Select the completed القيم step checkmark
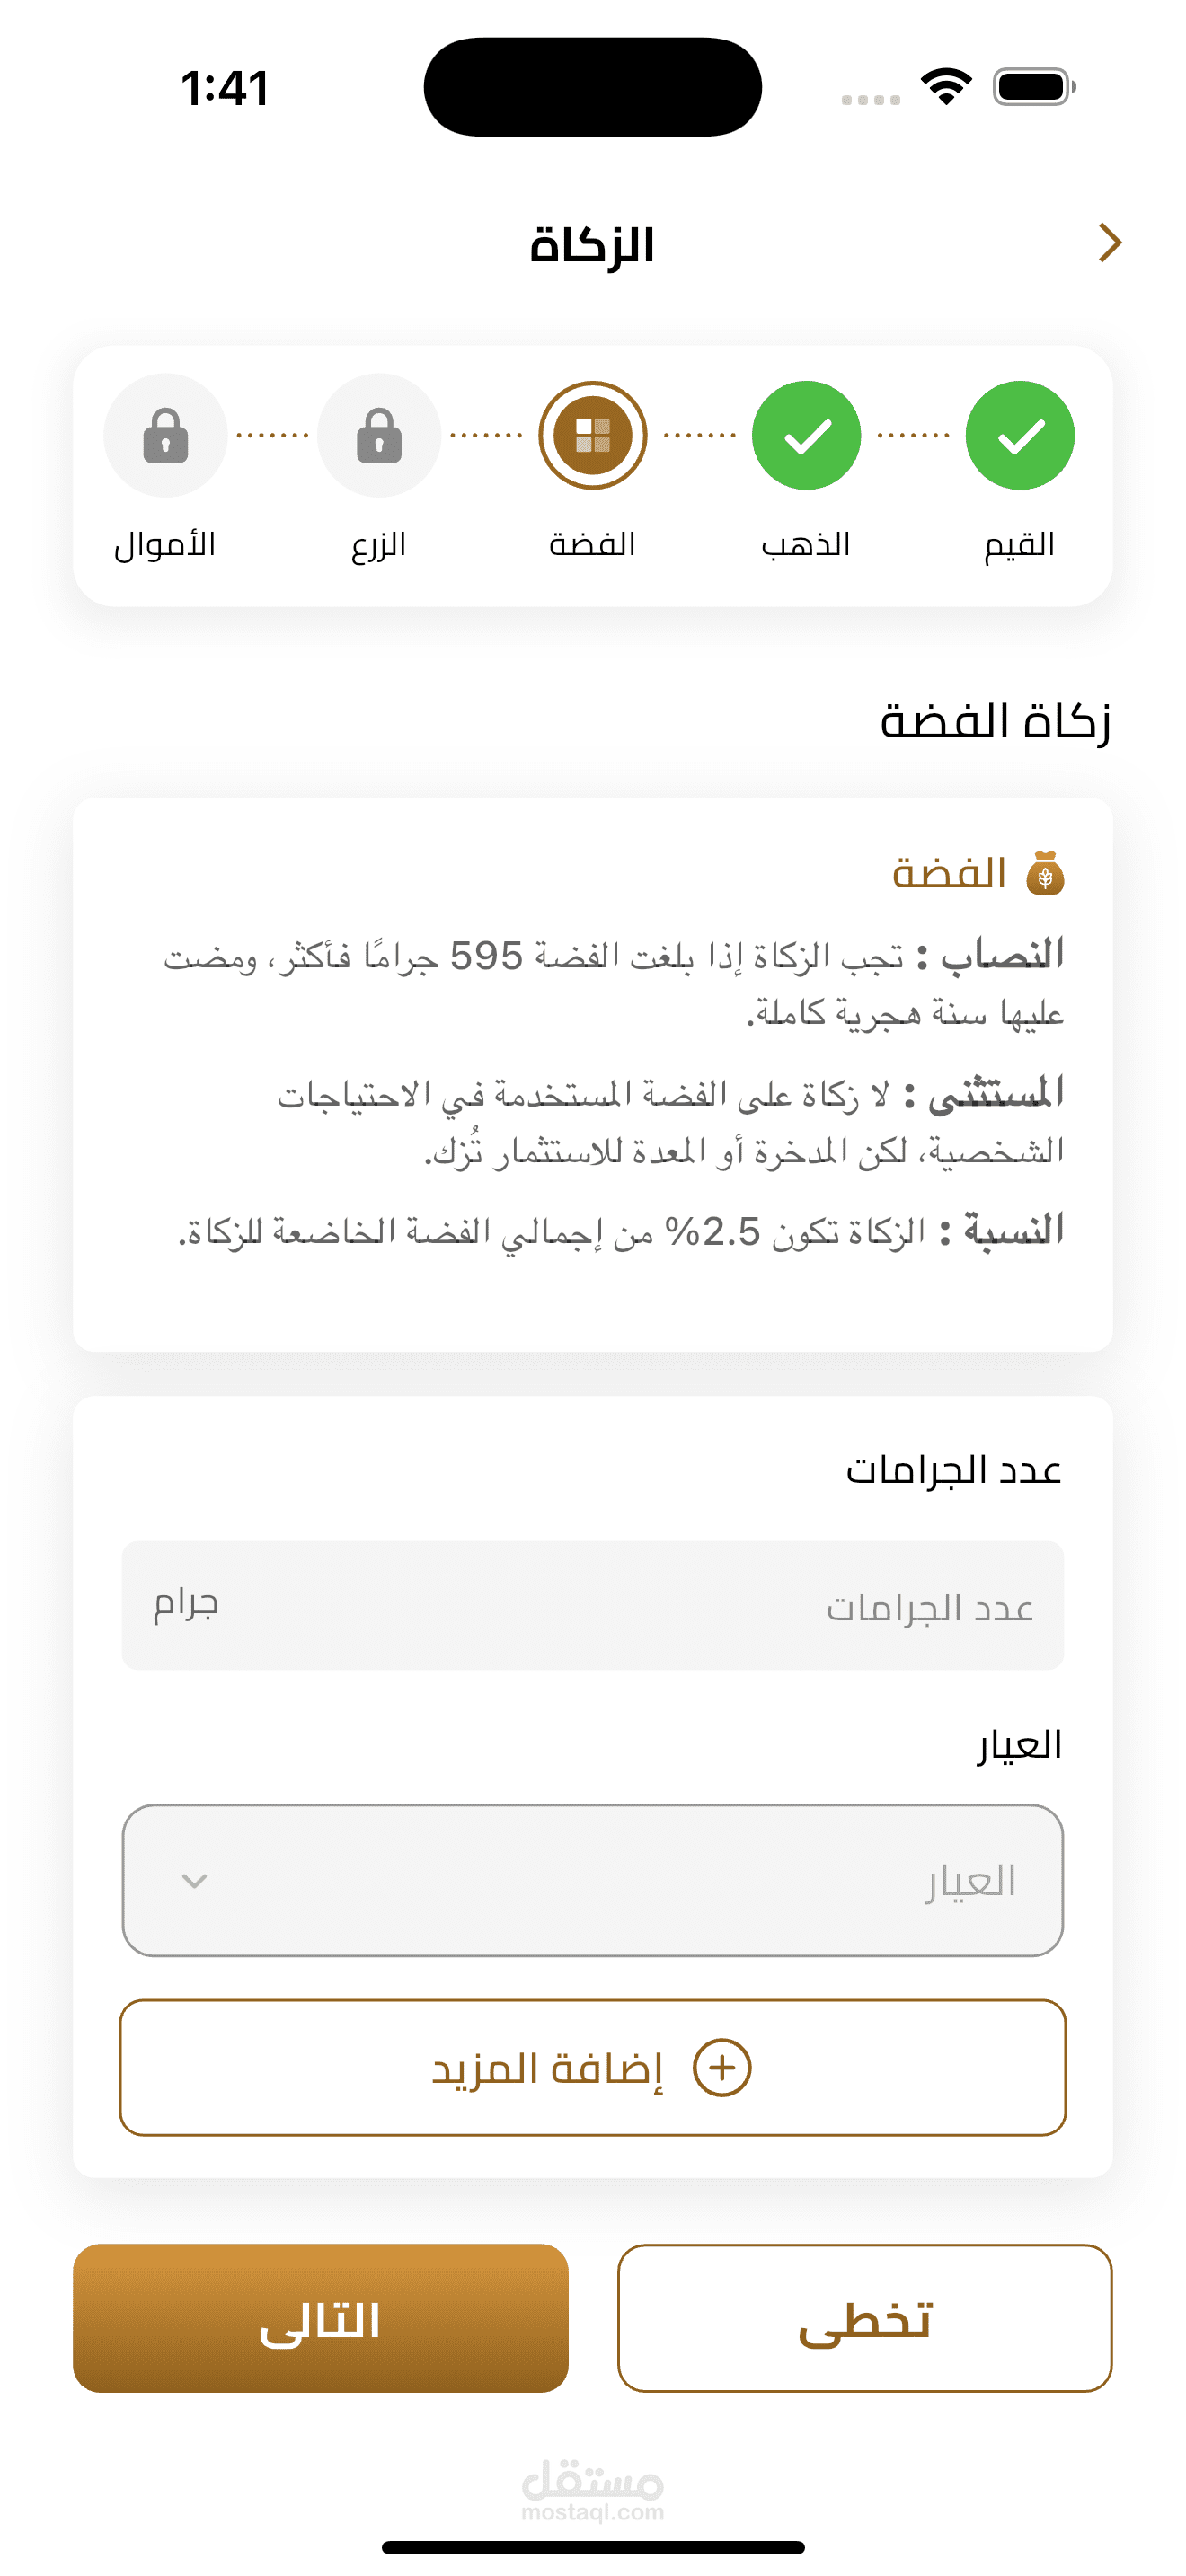 point(1019,435)
